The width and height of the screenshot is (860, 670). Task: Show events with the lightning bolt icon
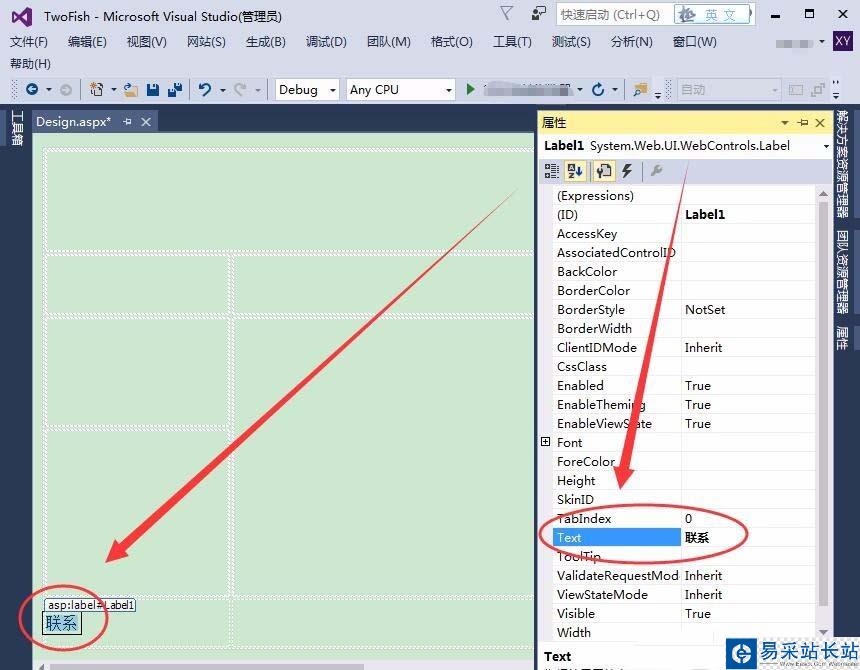tap(626, 171)
